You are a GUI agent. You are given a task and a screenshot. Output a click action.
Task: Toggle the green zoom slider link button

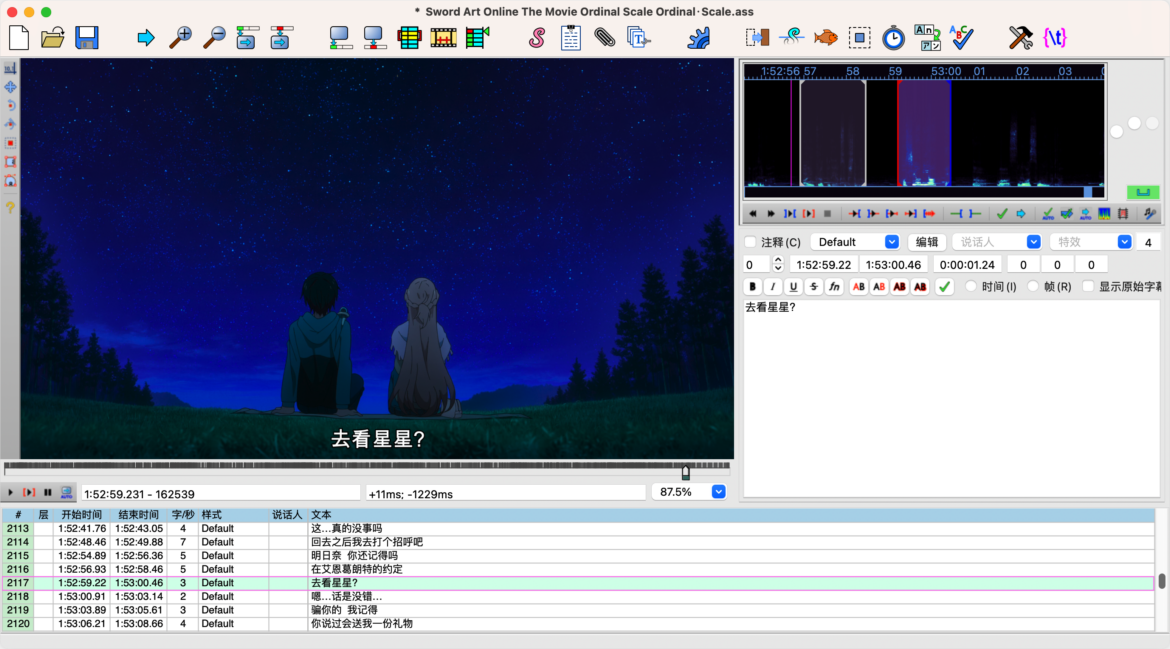coord(1142,192)
